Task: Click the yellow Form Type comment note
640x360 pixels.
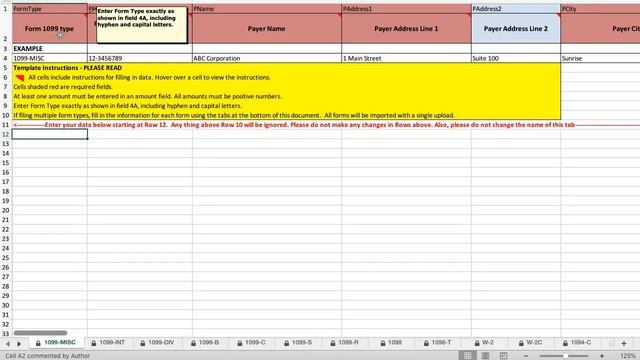Action: click(142, 24)
